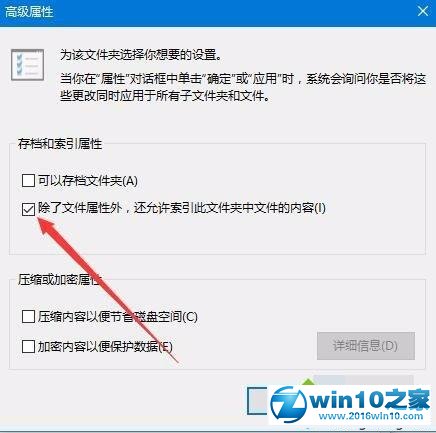The height and width of the screenshot is (433, 436).
Task: Enable the 加密内容以便保护数据(E) checkbox box
Action: (28, 346)
